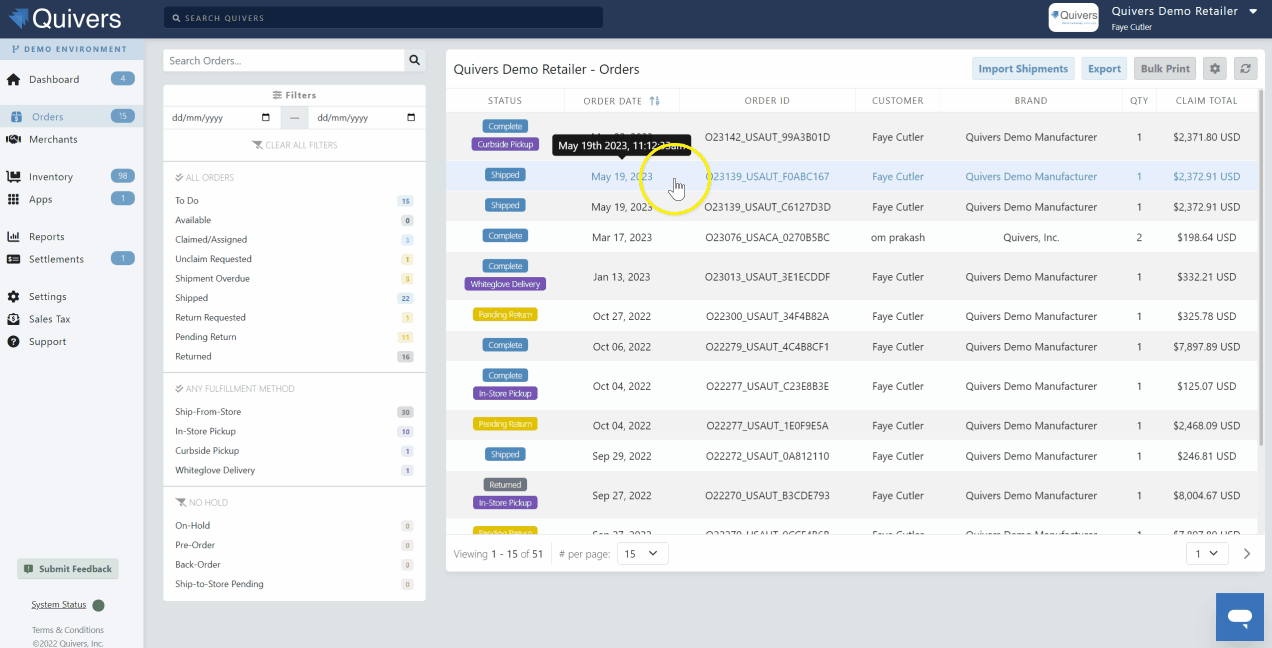Click Submit Feedback
Screen dimensions: 1272x648
click(68, 569)
